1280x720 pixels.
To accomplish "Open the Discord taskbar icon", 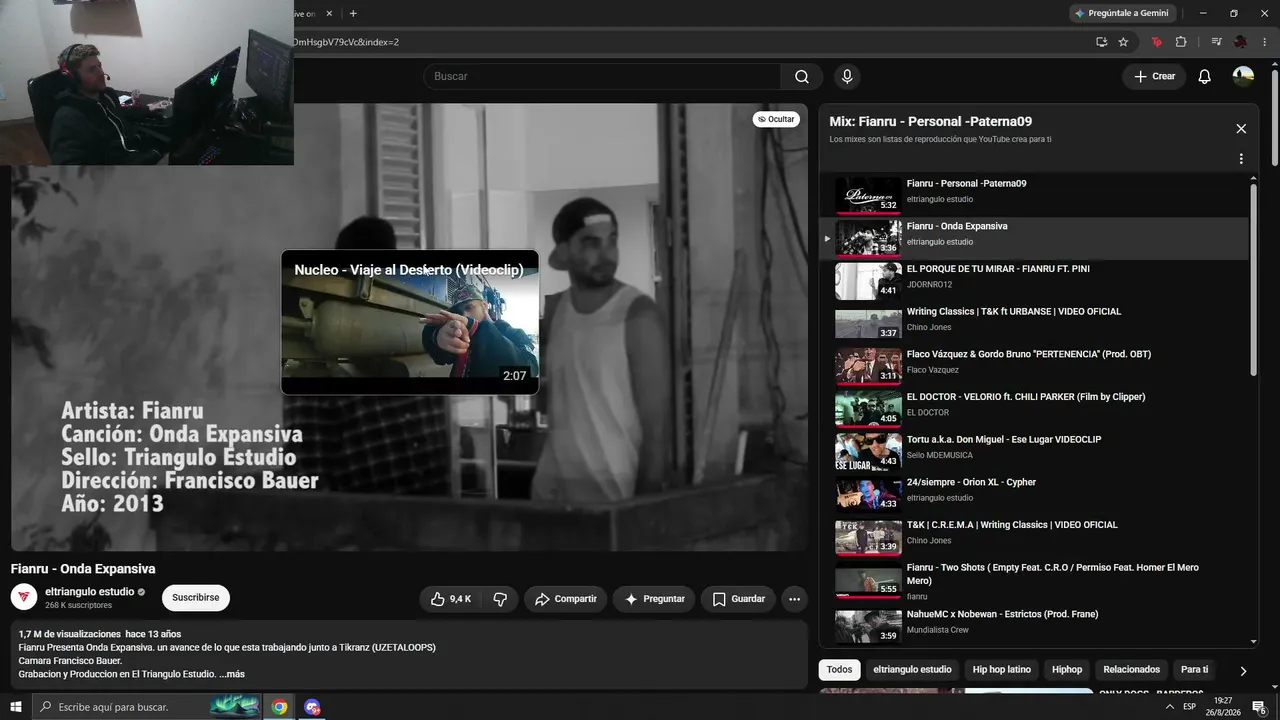I will (312, 707).
